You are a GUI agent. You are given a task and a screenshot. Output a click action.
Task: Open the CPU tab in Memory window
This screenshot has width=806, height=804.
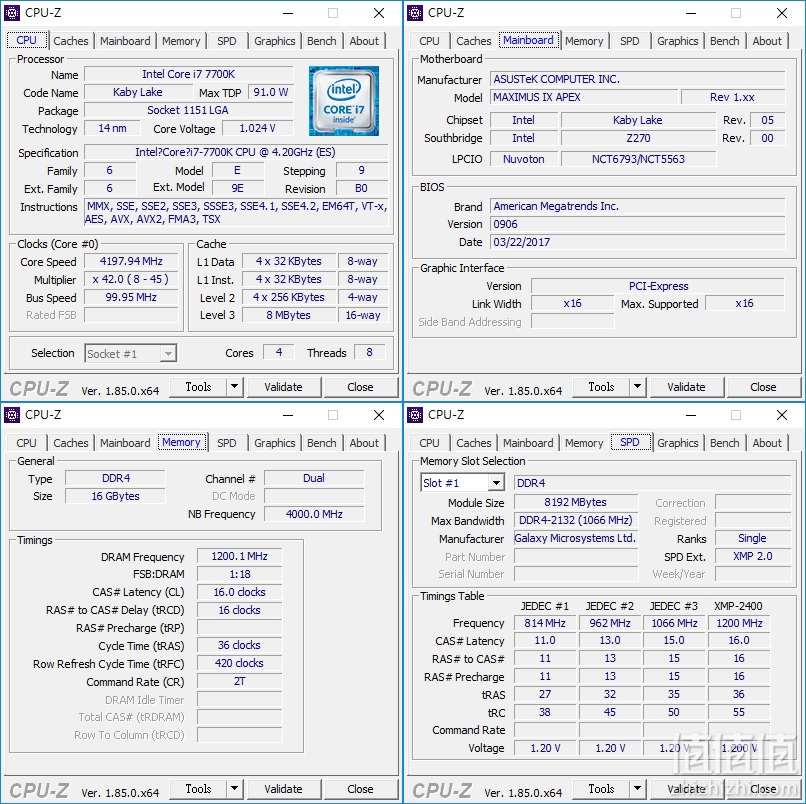pos(26,443)
